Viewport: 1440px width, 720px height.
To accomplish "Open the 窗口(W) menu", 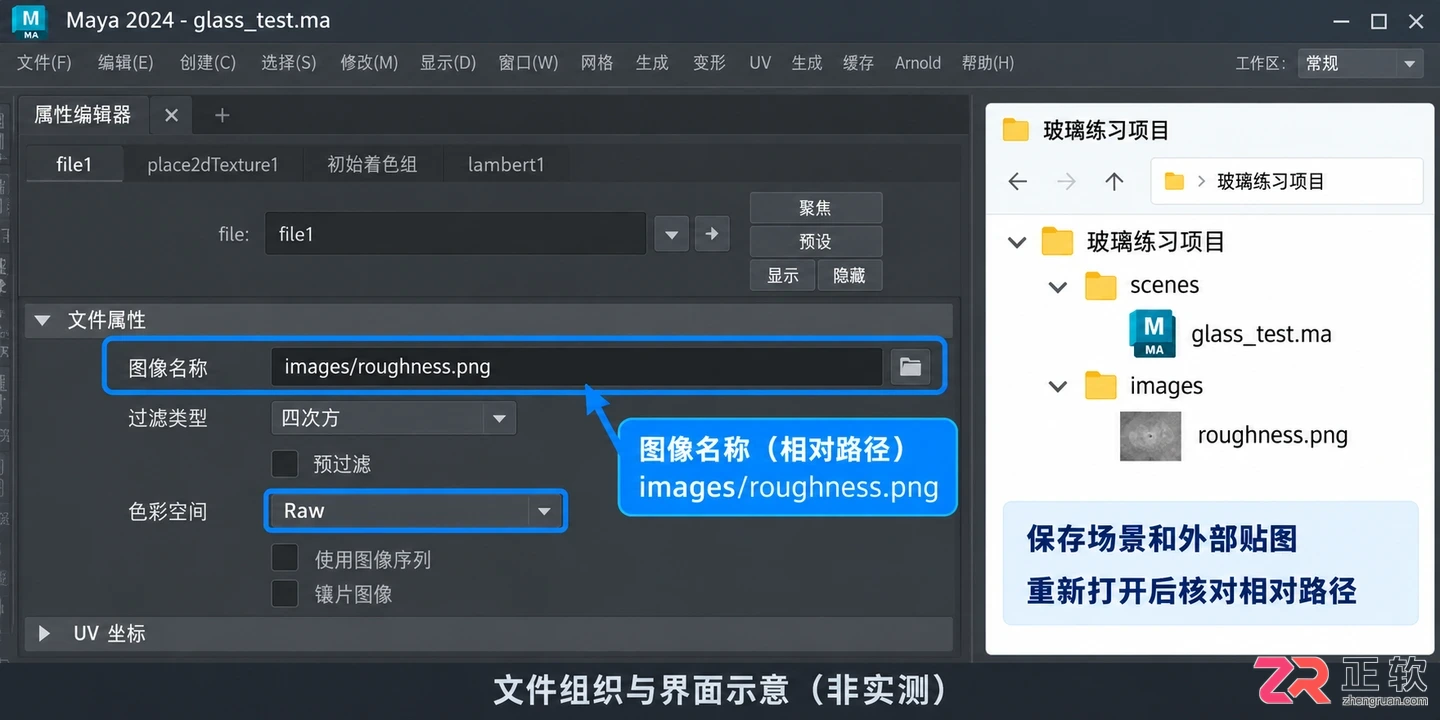I will coord(528,63).
